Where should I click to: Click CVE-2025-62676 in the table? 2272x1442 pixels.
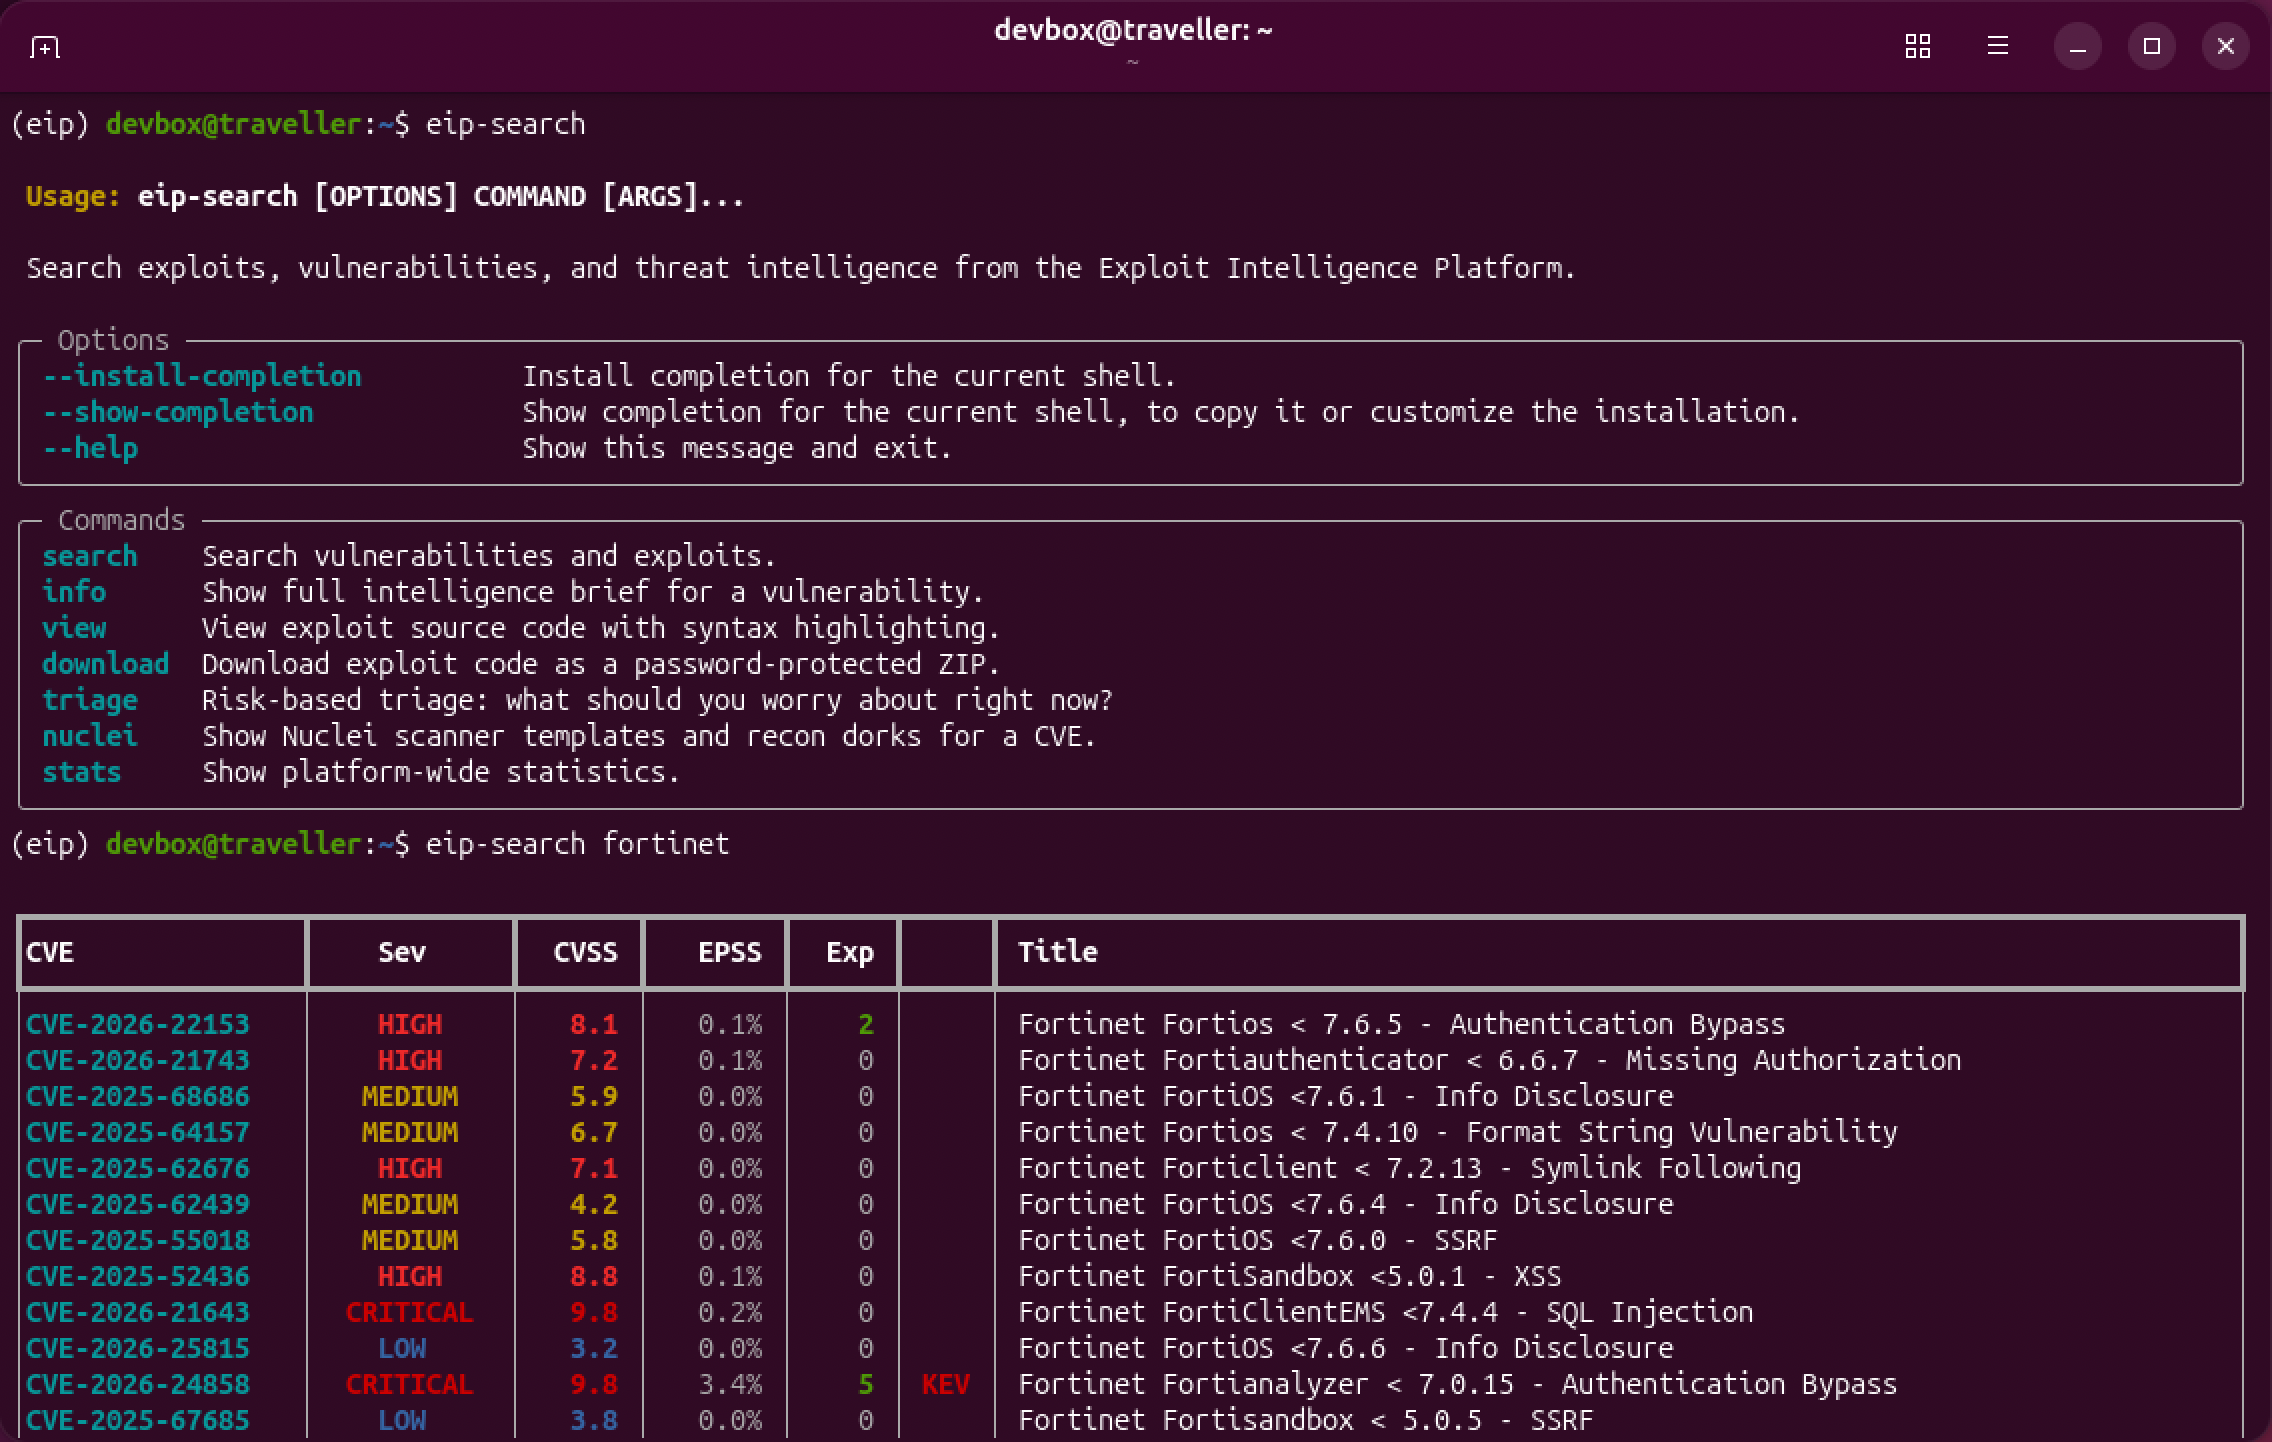tap(138, 1168)
